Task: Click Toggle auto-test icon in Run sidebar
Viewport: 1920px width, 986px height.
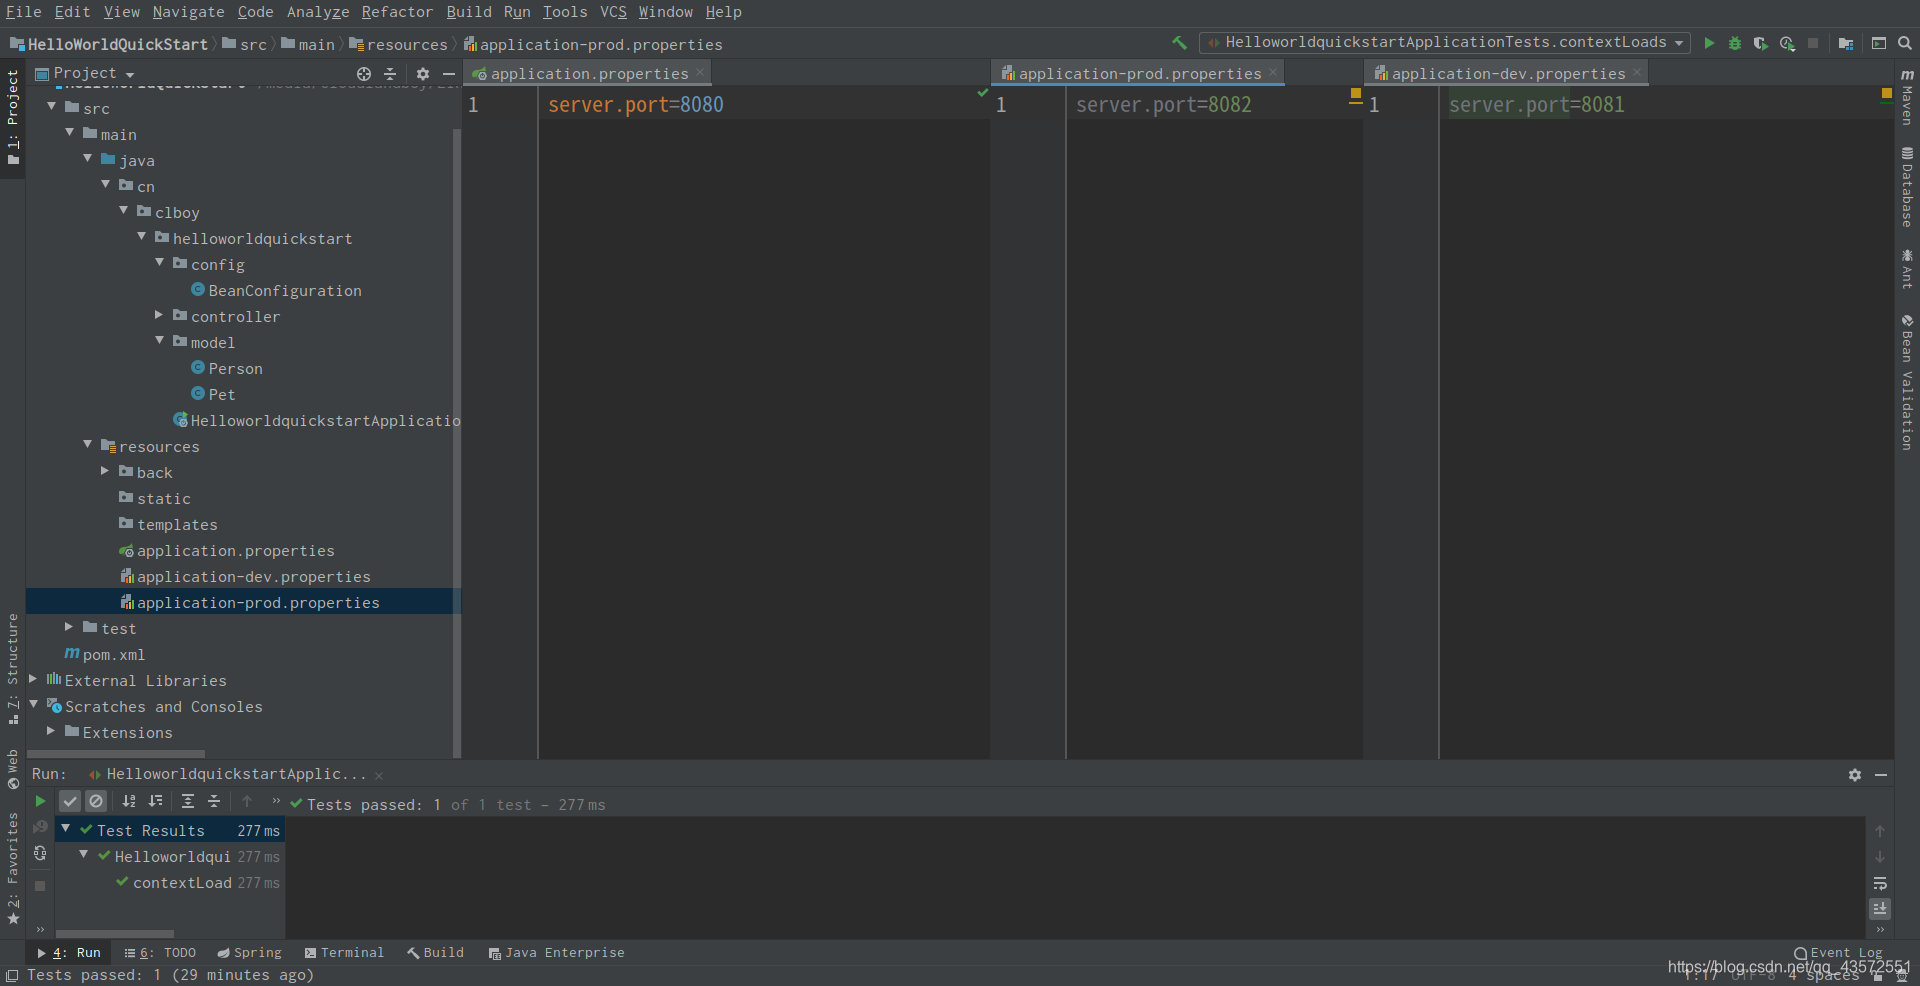Action: [x=40, y=853]
